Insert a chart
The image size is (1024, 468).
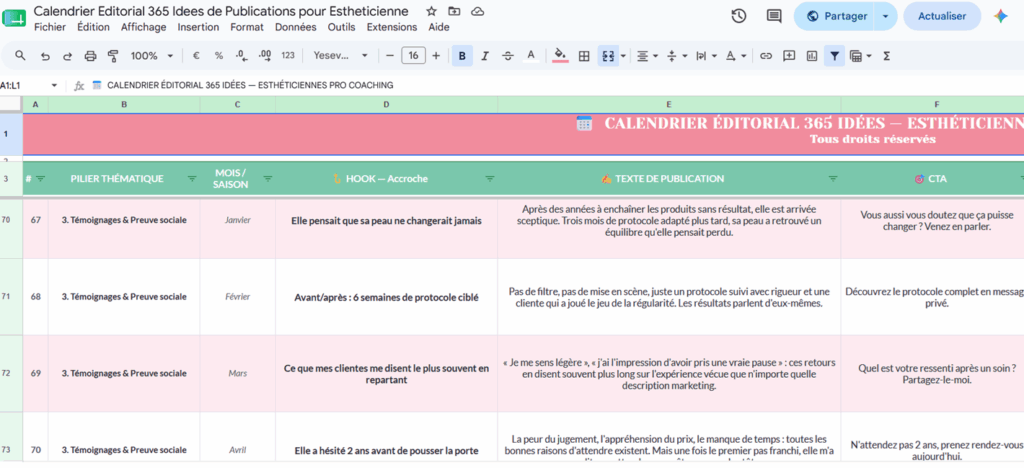click(812, 56)
